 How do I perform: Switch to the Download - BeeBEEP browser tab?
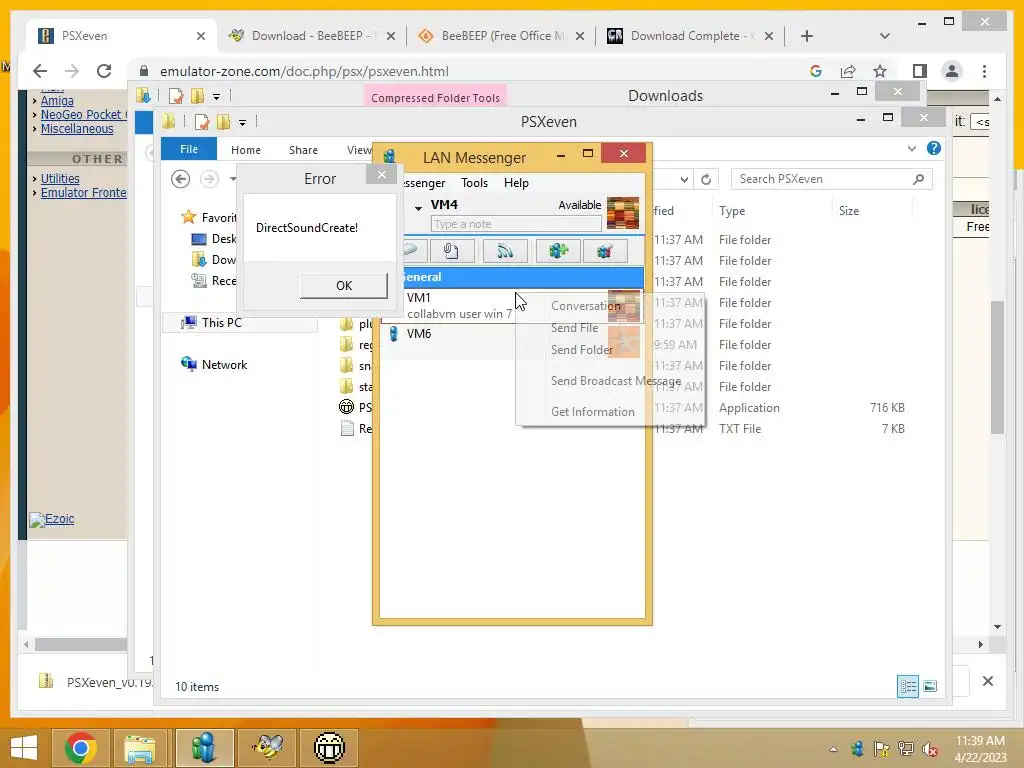[x=312, y=36]
